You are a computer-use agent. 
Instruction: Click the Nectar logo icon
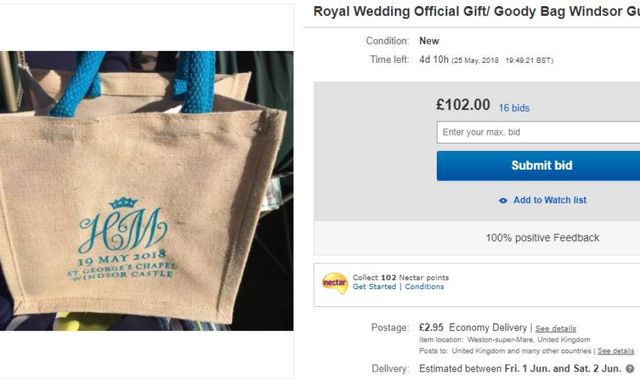(x=335, y=283)
